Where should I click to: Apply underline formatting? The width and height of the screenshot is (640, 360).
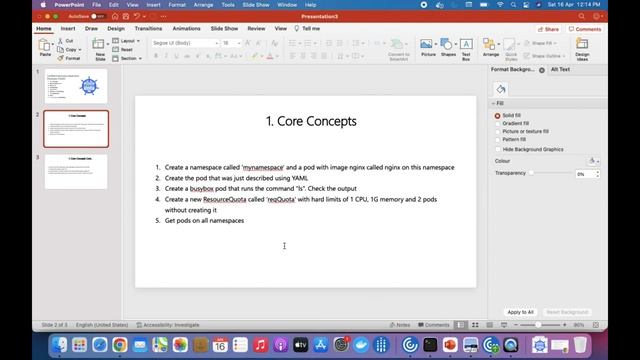(176, 56)
